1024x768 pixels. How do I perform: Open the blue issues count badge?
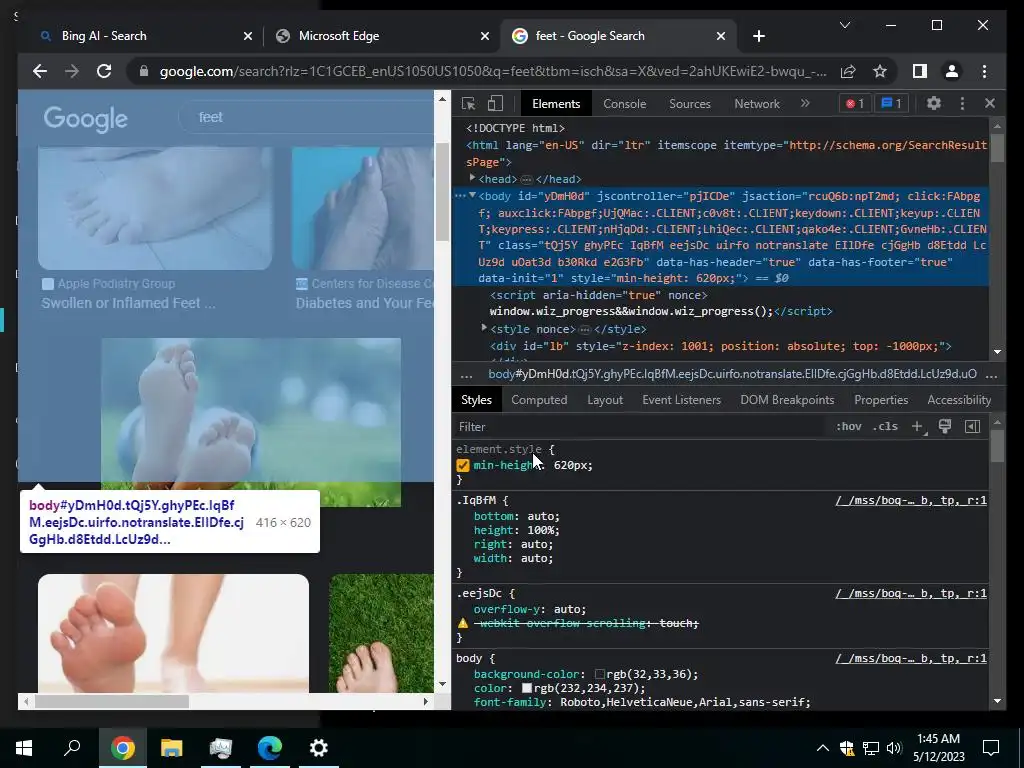(x=891, y=103)
